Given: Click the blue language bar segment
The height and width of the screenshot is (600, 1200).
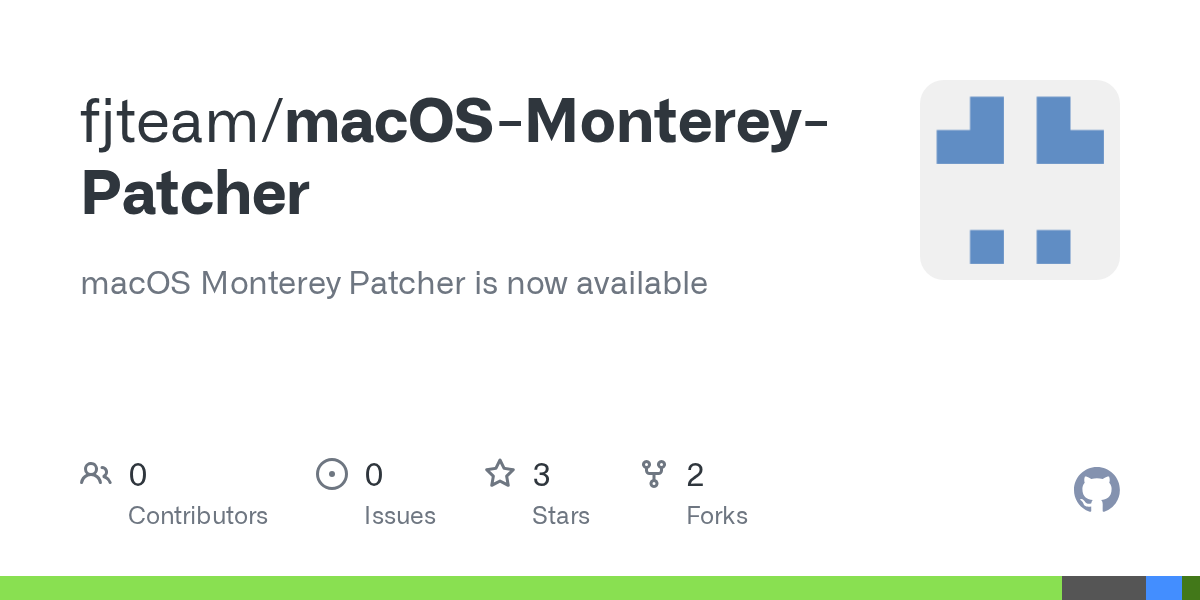Looking at the screenshot, I should (x=1164, y=588).
